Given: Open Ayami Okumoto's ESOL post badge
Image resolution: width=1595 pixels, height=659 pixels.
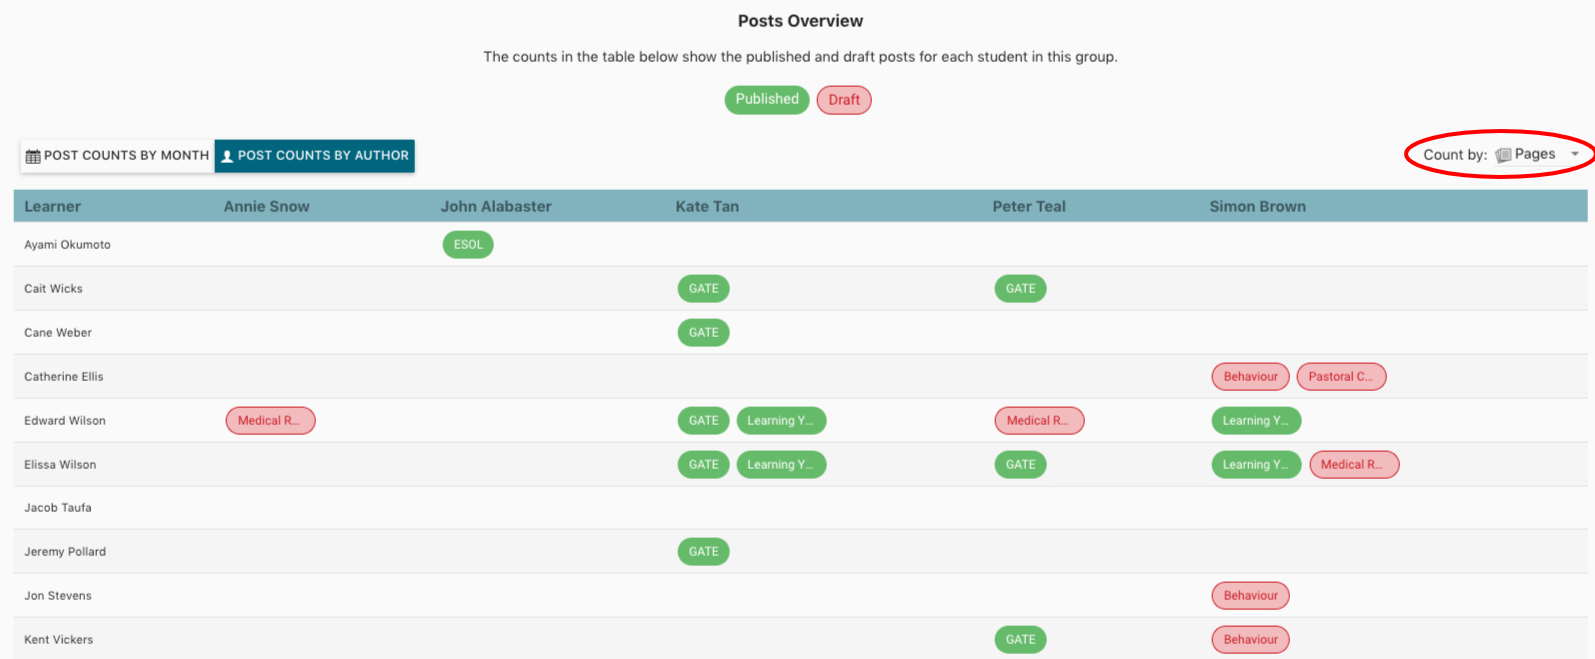Looking at the screenshot, I should (468, 245).
